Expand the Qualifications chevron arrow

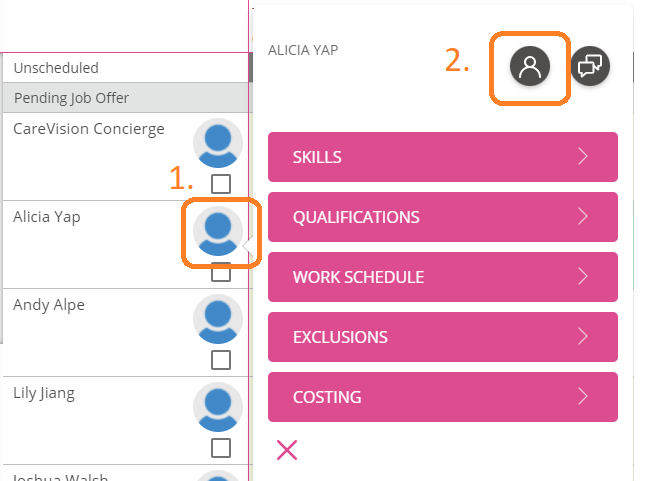(583, 217)
